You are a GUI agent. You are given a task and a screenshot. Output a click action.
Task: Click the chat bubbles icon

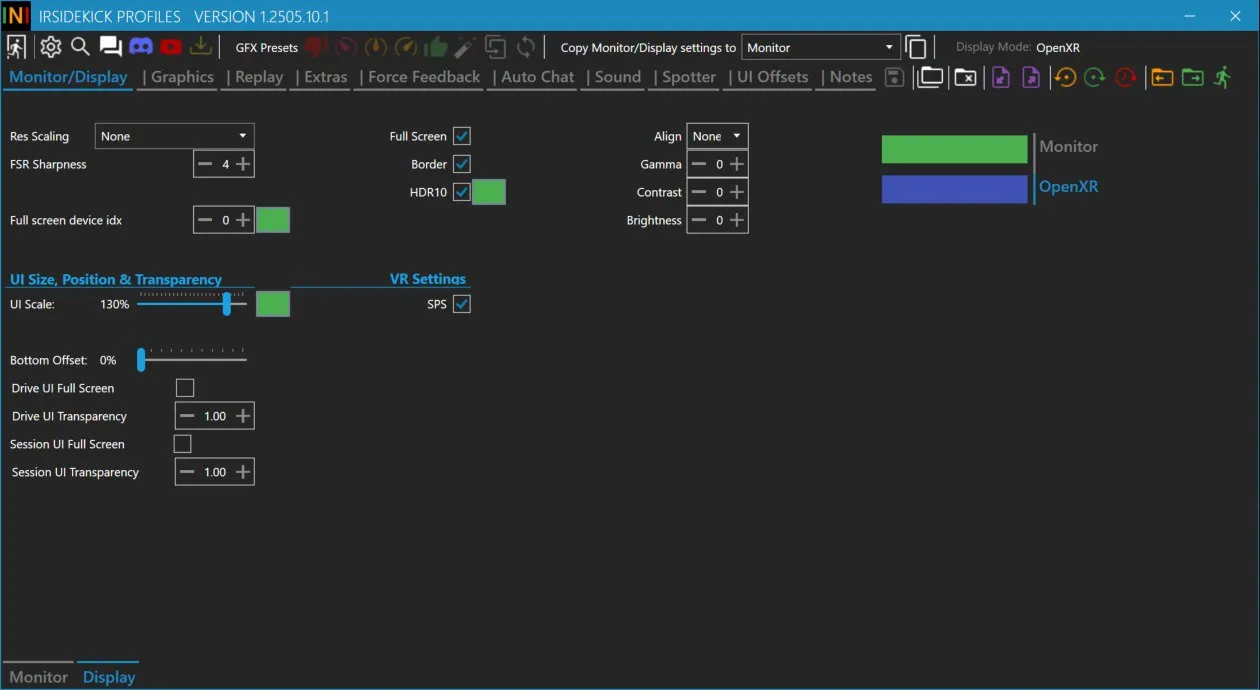pyautogui.click(x=110, y=46)
